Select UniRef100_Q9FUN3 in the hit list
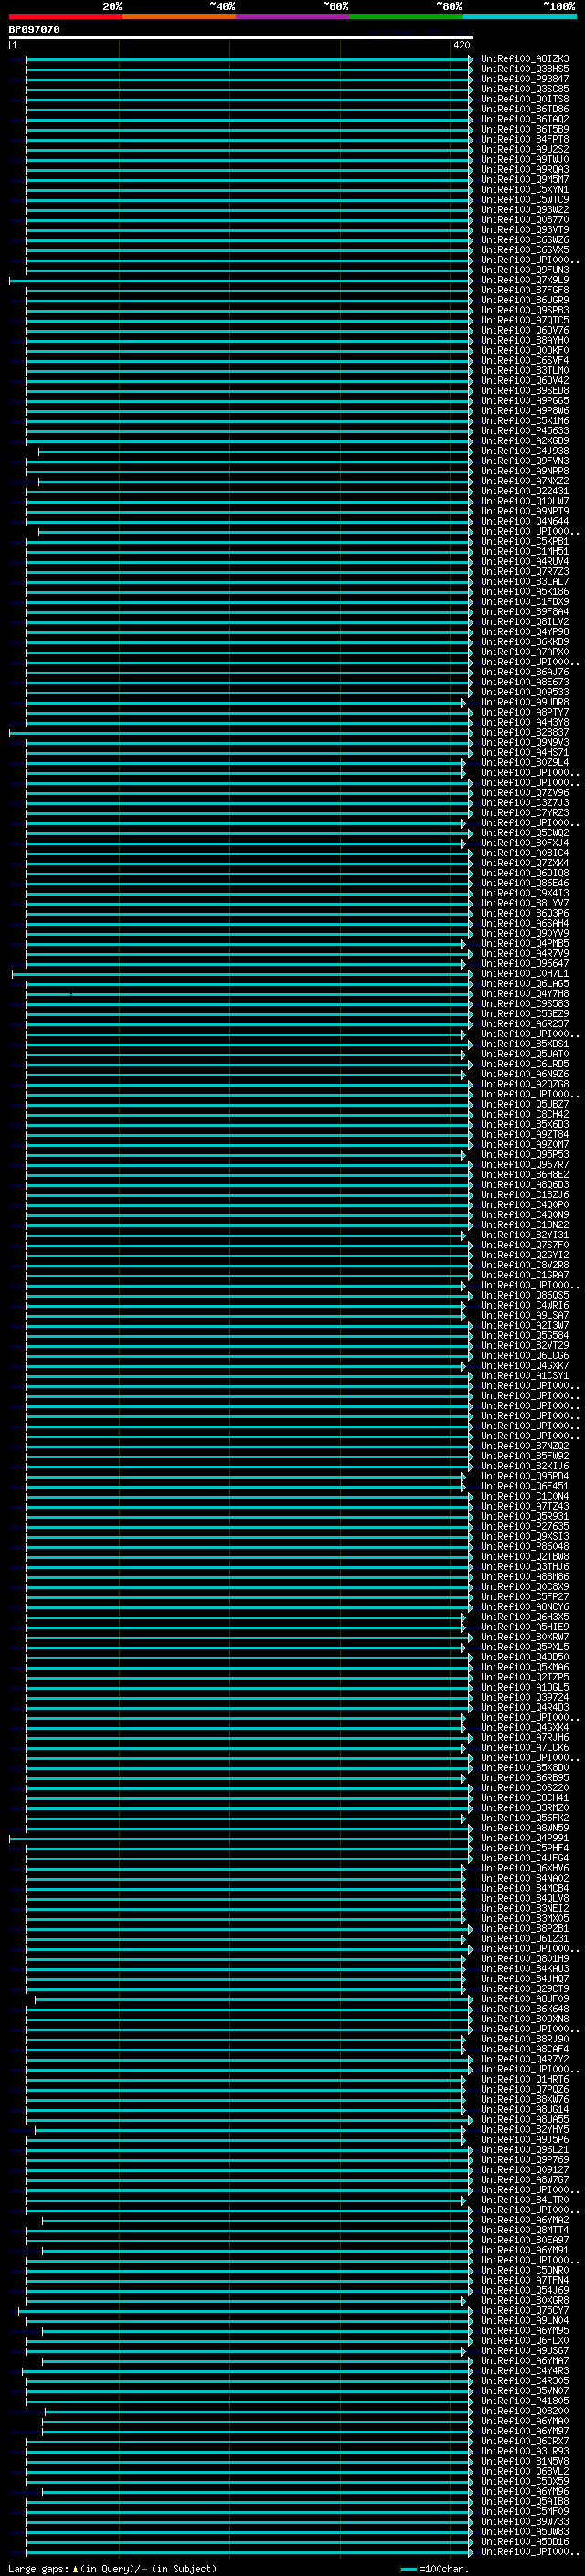The width and height of the screenshot is (585, 2576). 525,269
